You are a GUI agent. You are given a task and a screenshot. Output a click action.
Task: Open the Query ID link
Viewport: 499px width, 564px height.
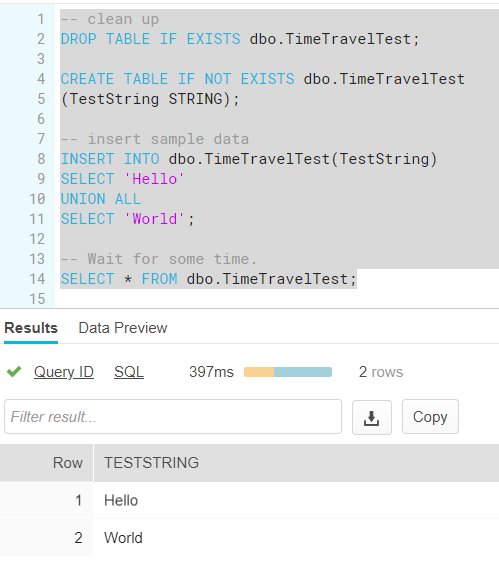(x=64, y=372)
